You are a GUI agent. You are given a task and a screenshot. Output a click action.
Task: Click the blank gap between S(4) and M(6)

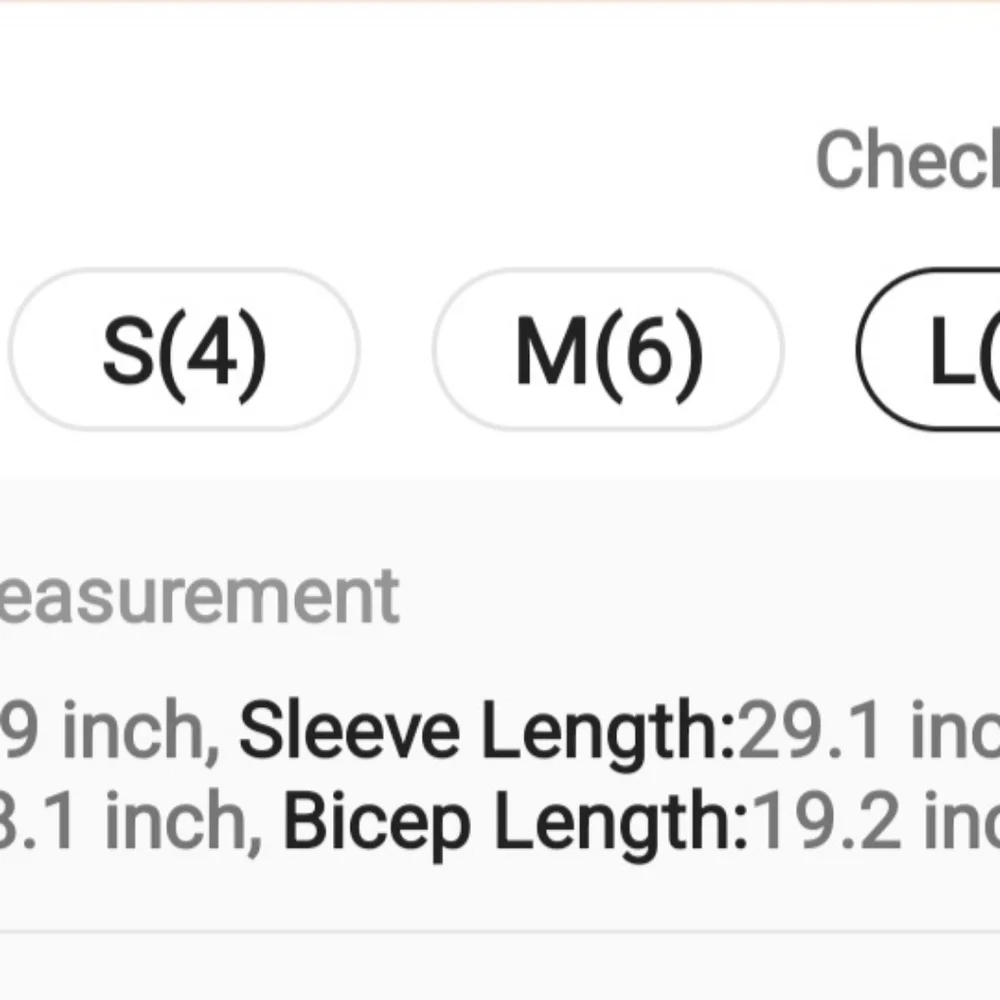click(396, 351)
